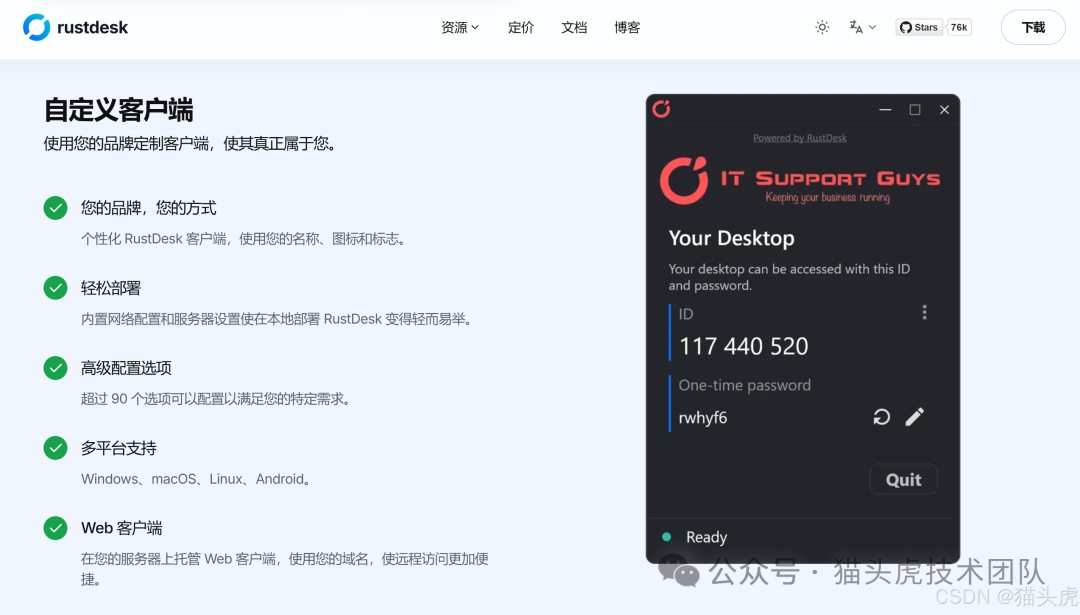The height and width of the screenshot is (615, 1080).
Task: Click the Your Desktop heading
Action: [731, 238]
